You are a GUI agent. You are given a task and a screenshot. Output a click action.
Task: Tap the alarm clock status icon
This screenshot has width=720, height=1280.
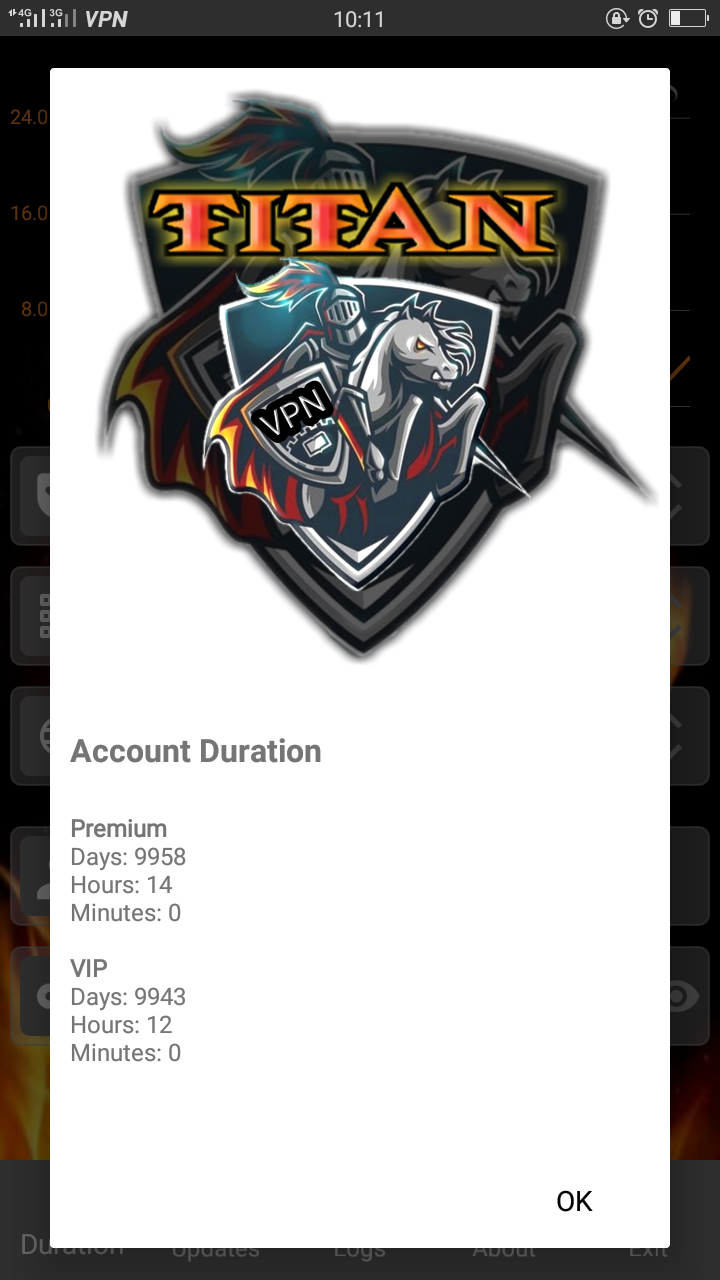click(x=648, y=19)
